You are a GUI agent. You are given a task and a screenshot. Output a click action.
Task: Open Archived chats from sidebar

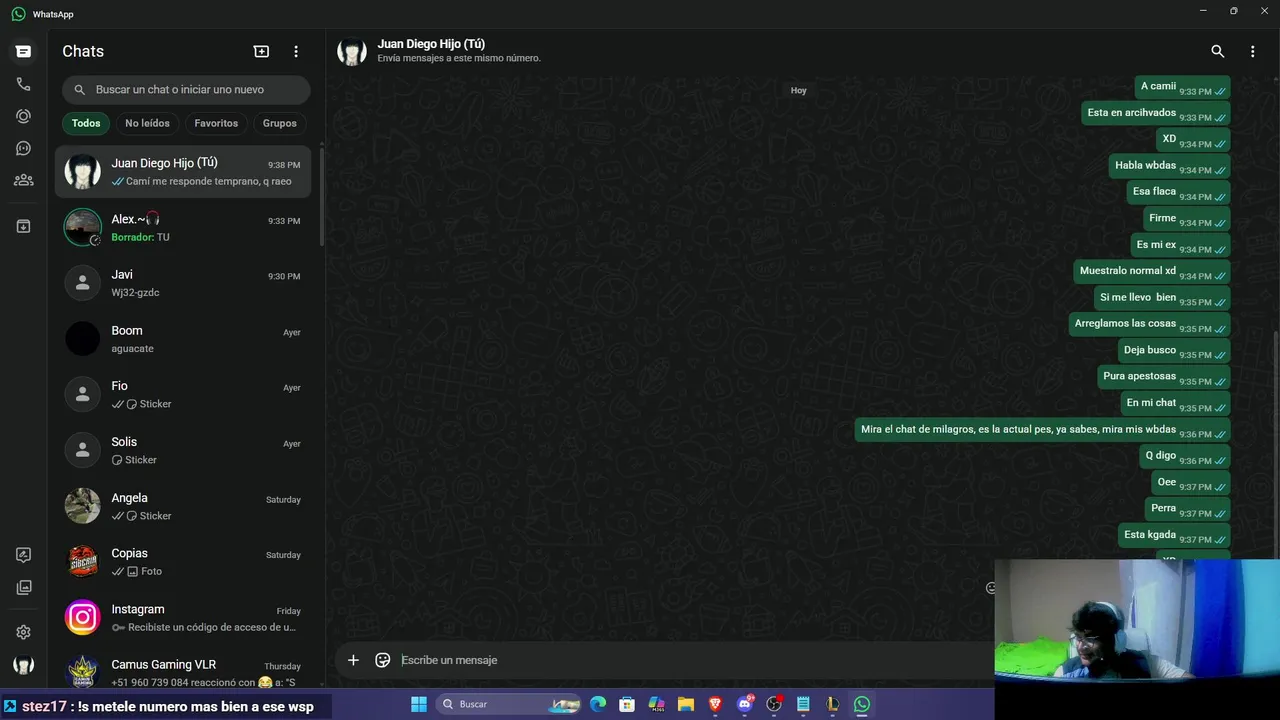click(23, 226)
